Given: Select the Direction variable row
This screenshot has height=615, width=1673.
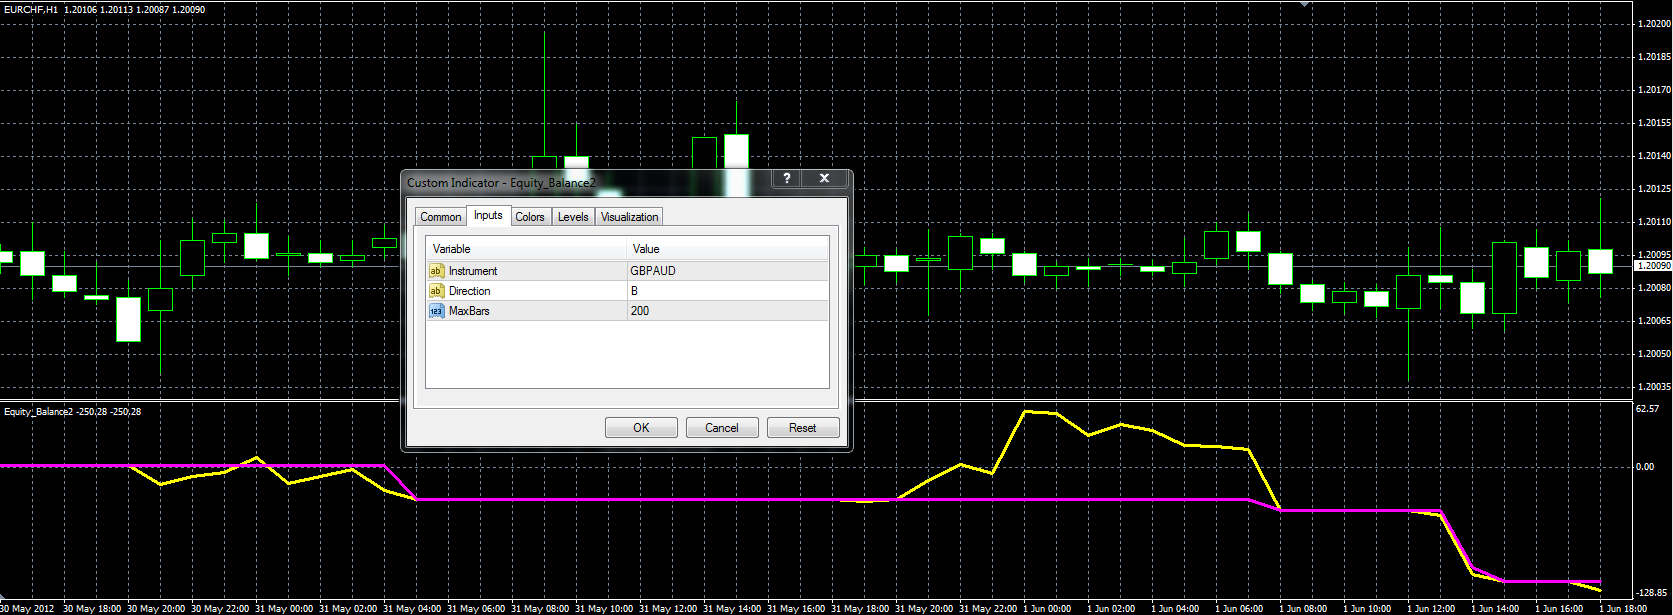Looking at the screenshot, I should point(628,291).
